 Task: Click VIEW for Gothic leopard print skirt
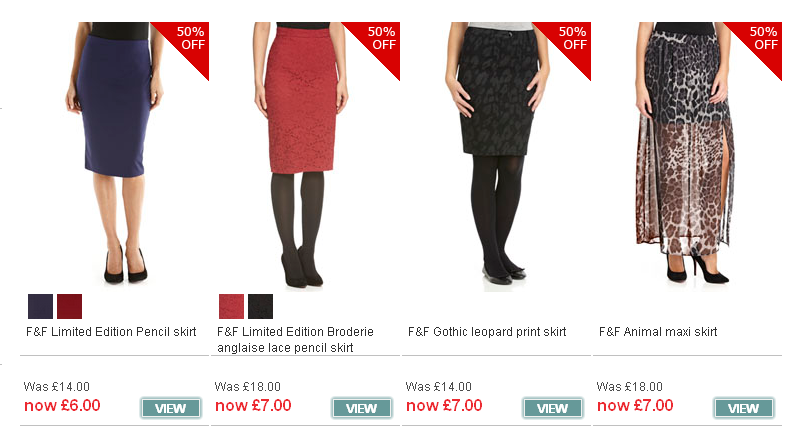tap(553, 408)
